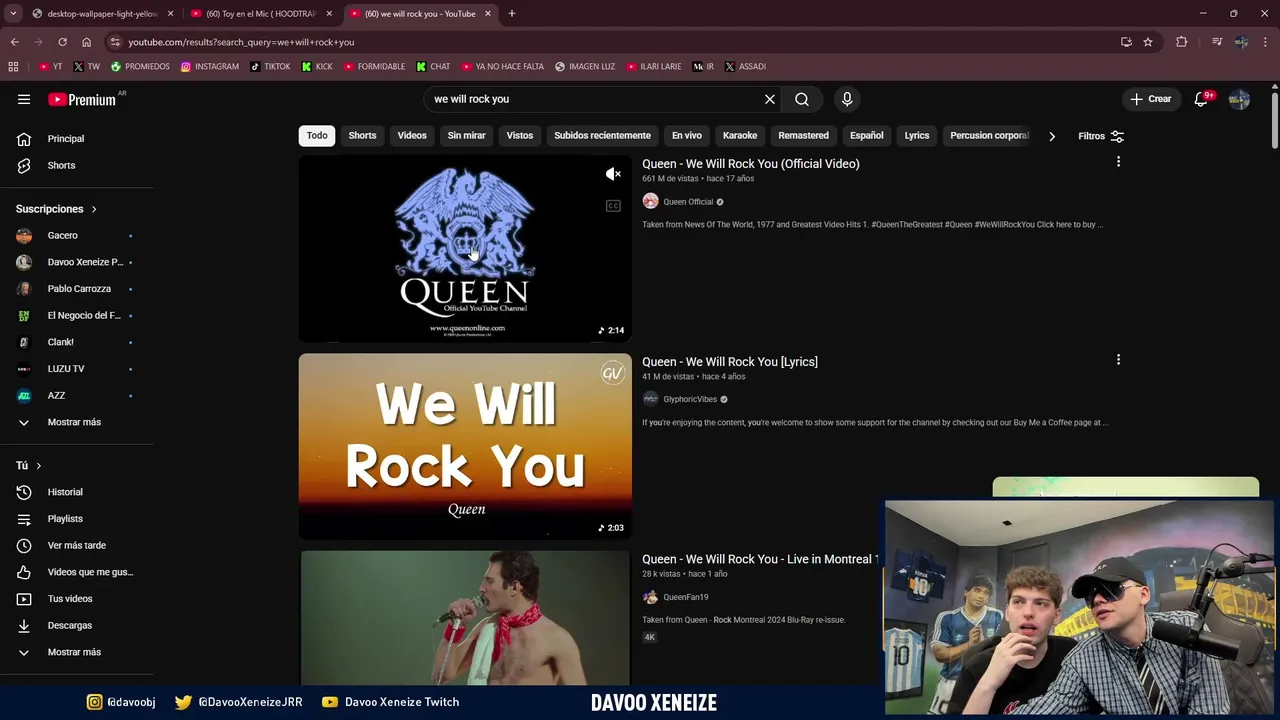1280x720 pixels.
Task: Toggle captions on the Queen video preview
Action: (x=613, y=206)
